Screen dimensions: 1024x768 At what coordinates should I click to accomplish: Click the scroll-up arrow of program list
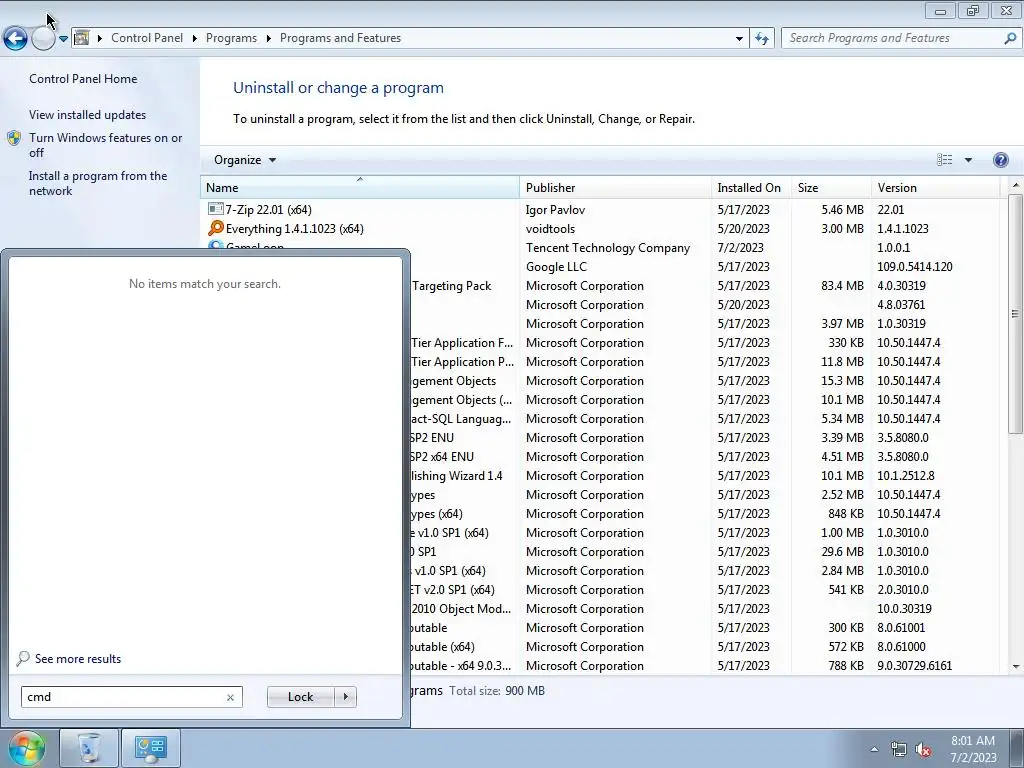pyautogui.click(x=1016, y=186)
